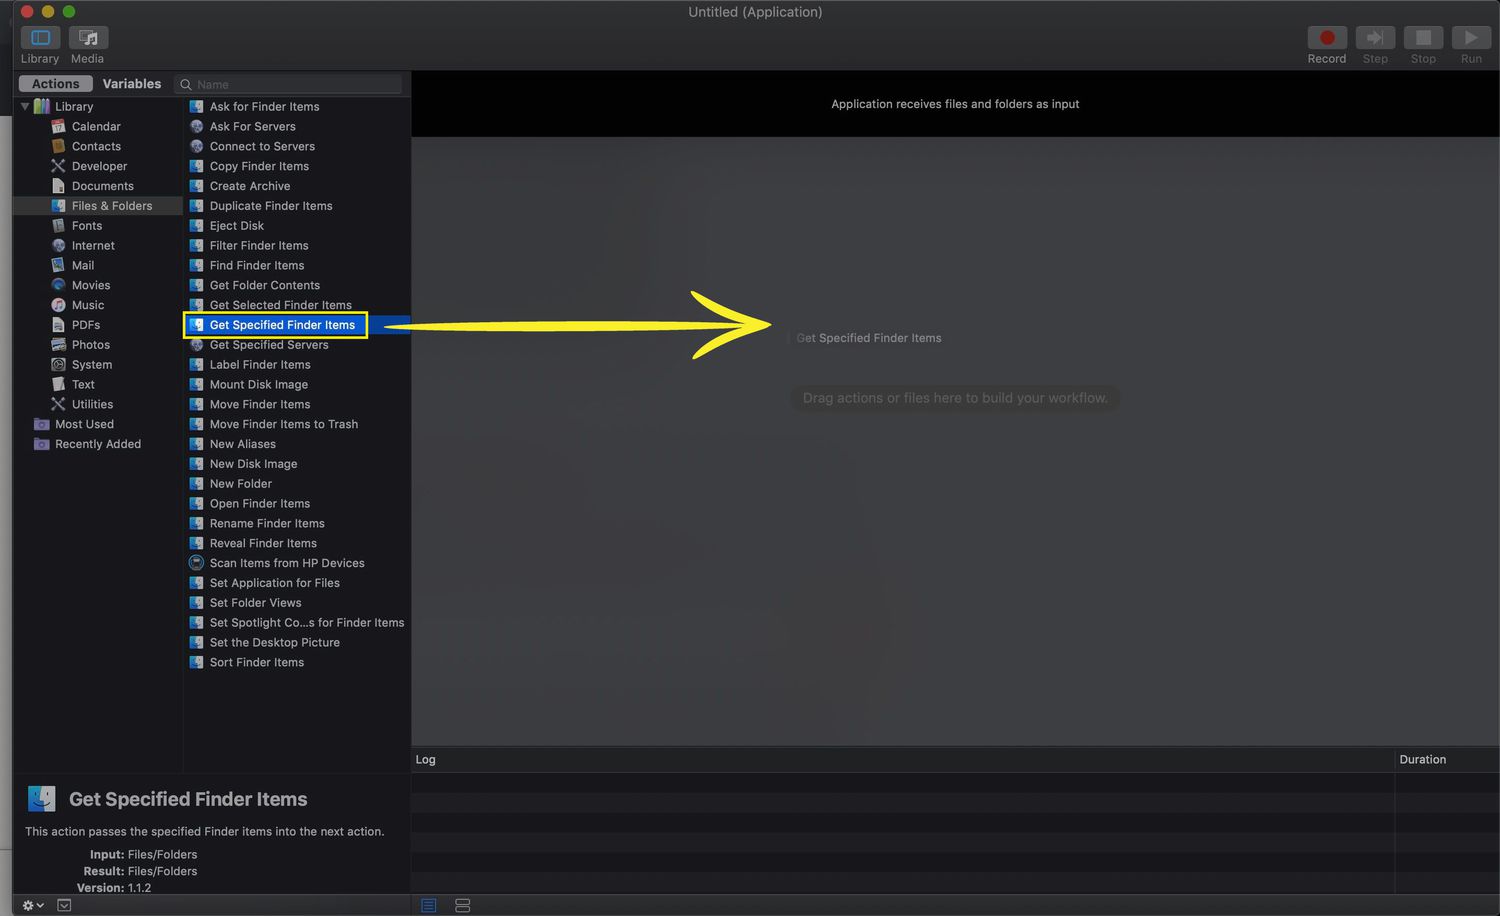
Task: Open the Media browser
Action: pos(88,38)
